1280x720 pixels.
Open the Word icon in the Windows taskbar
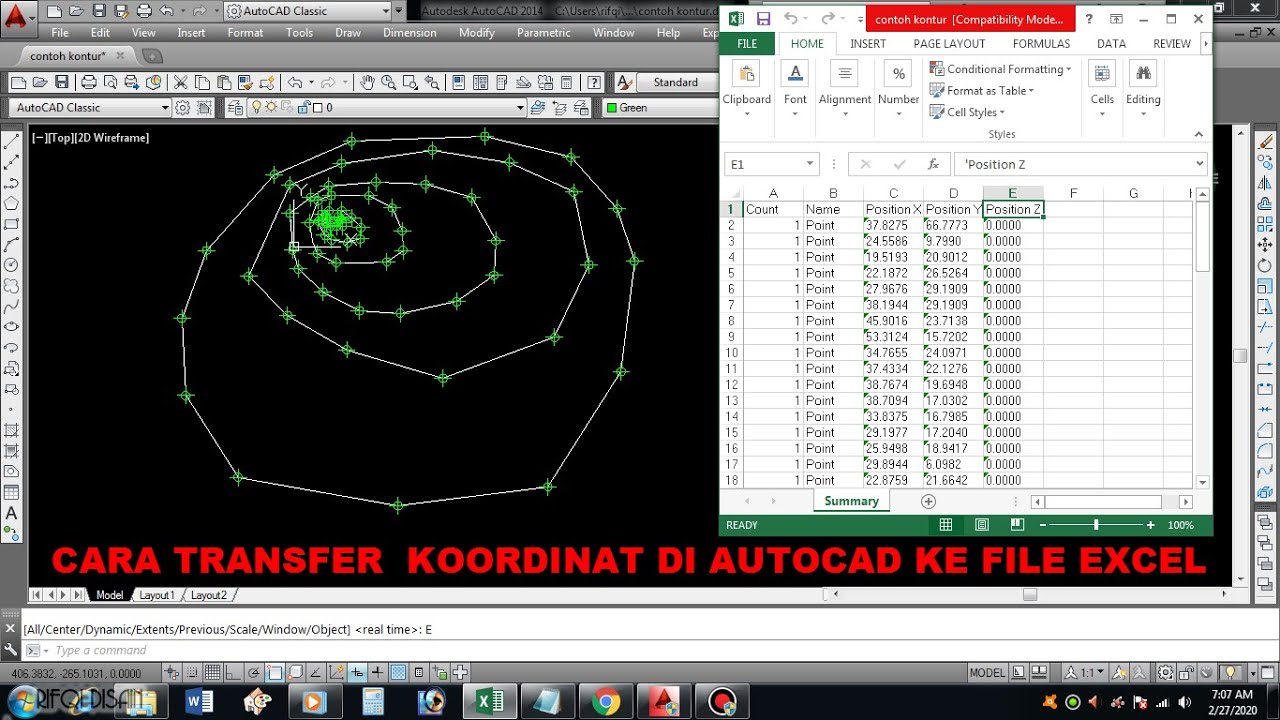(x=199, y=702)
